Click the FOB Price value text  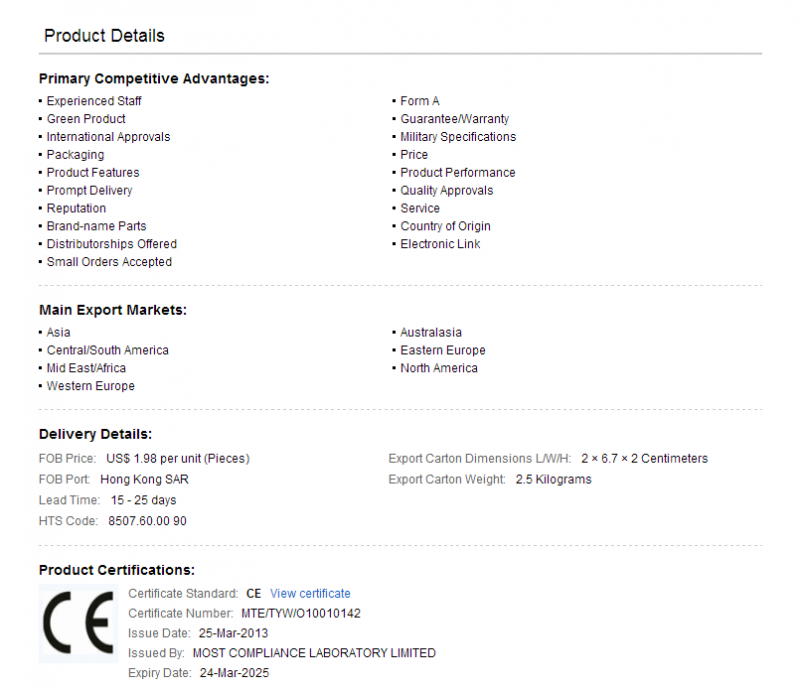(178, 459)
